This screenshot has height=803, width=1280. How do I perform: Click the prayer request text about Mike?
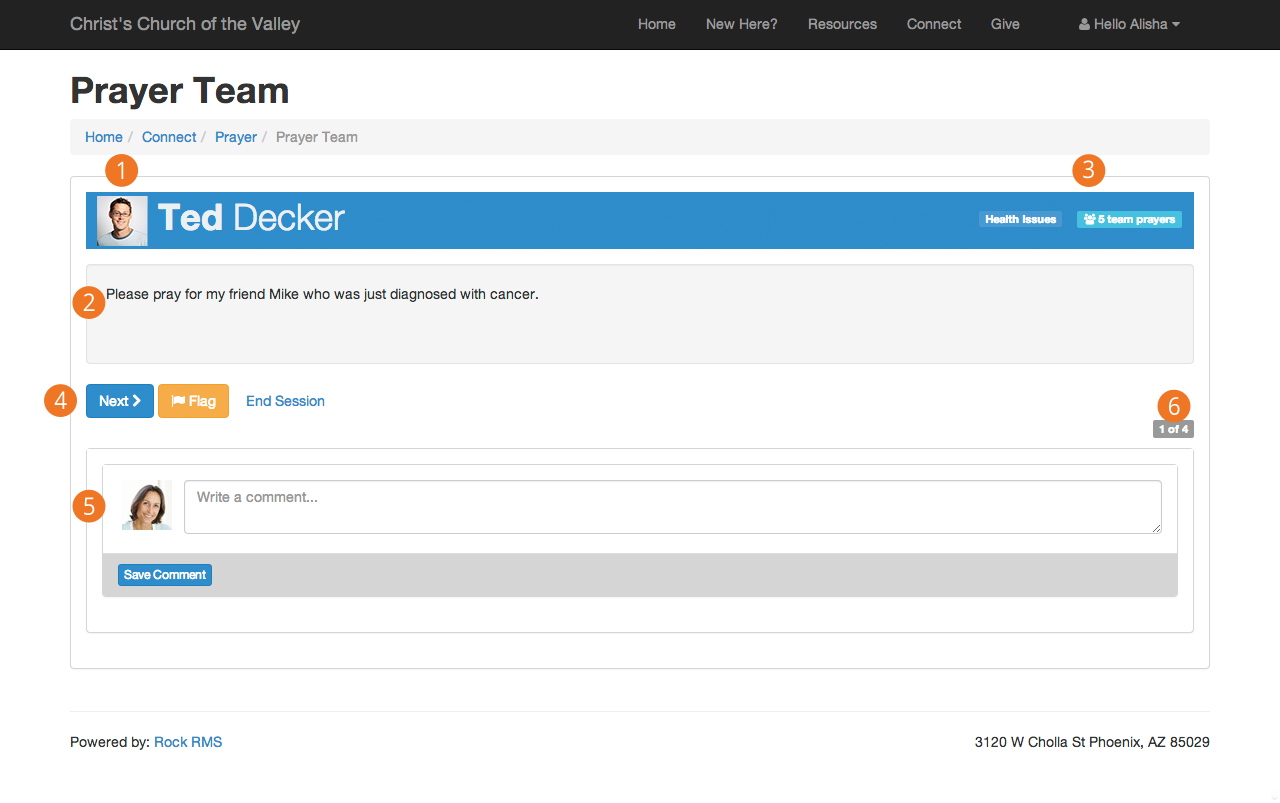point(322,294)
